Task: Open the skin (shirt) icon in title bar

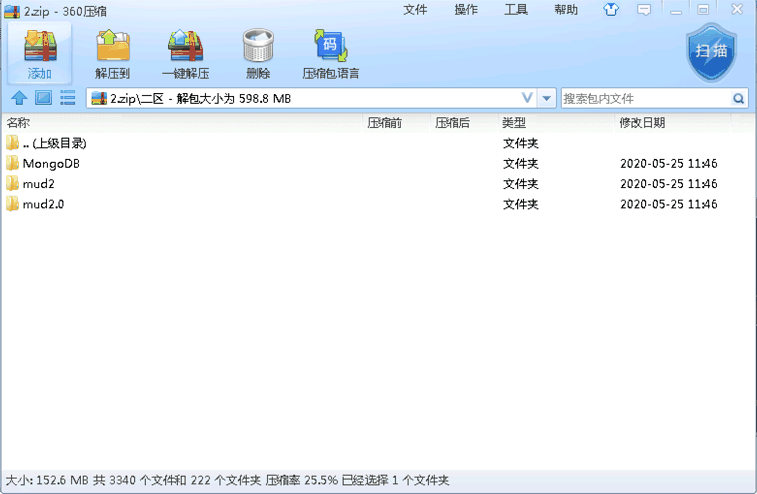Action: 611,9
